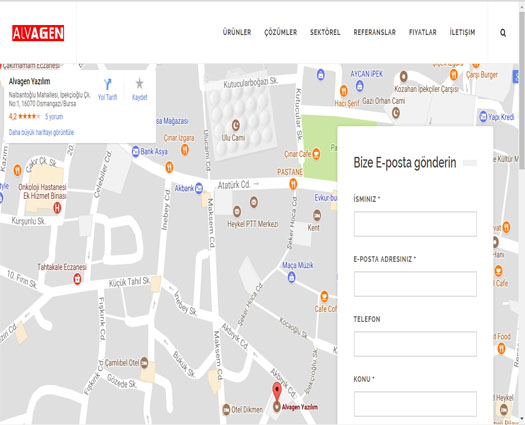Navigate to the İLETİŞİM page
Image resolution: width=525 pixels, height=425 pixels.
pyautogui.click(x=462, y=32)
